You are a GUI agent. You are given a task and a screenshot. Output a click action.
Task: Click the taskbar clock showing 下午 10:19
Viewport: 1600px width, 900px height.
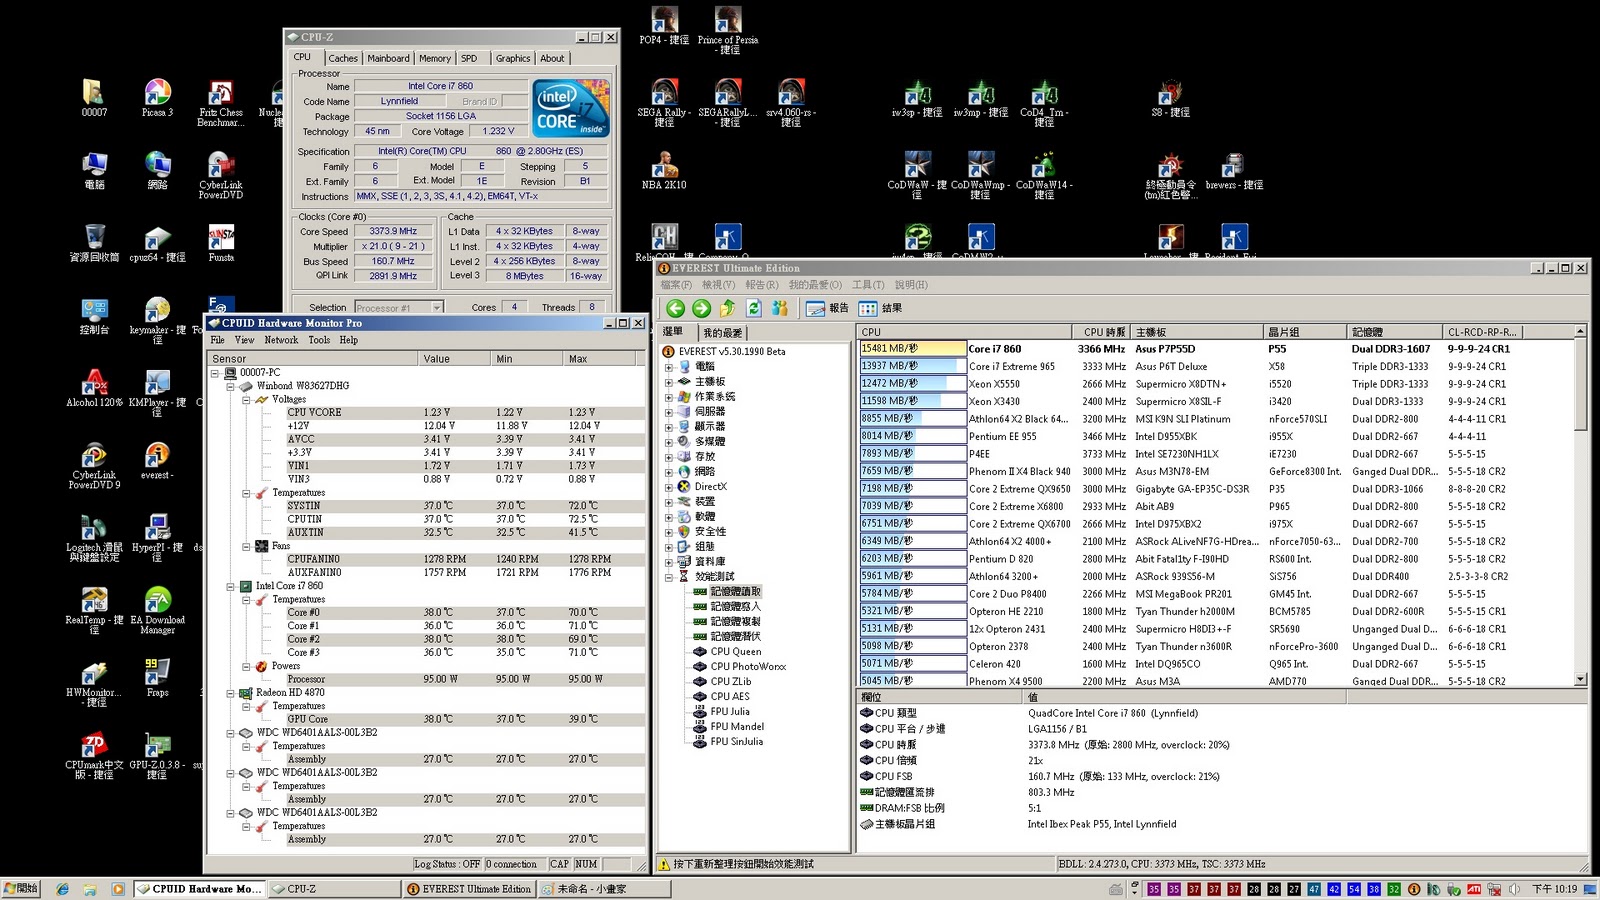pyautogui.click(x=1555, y=889)
